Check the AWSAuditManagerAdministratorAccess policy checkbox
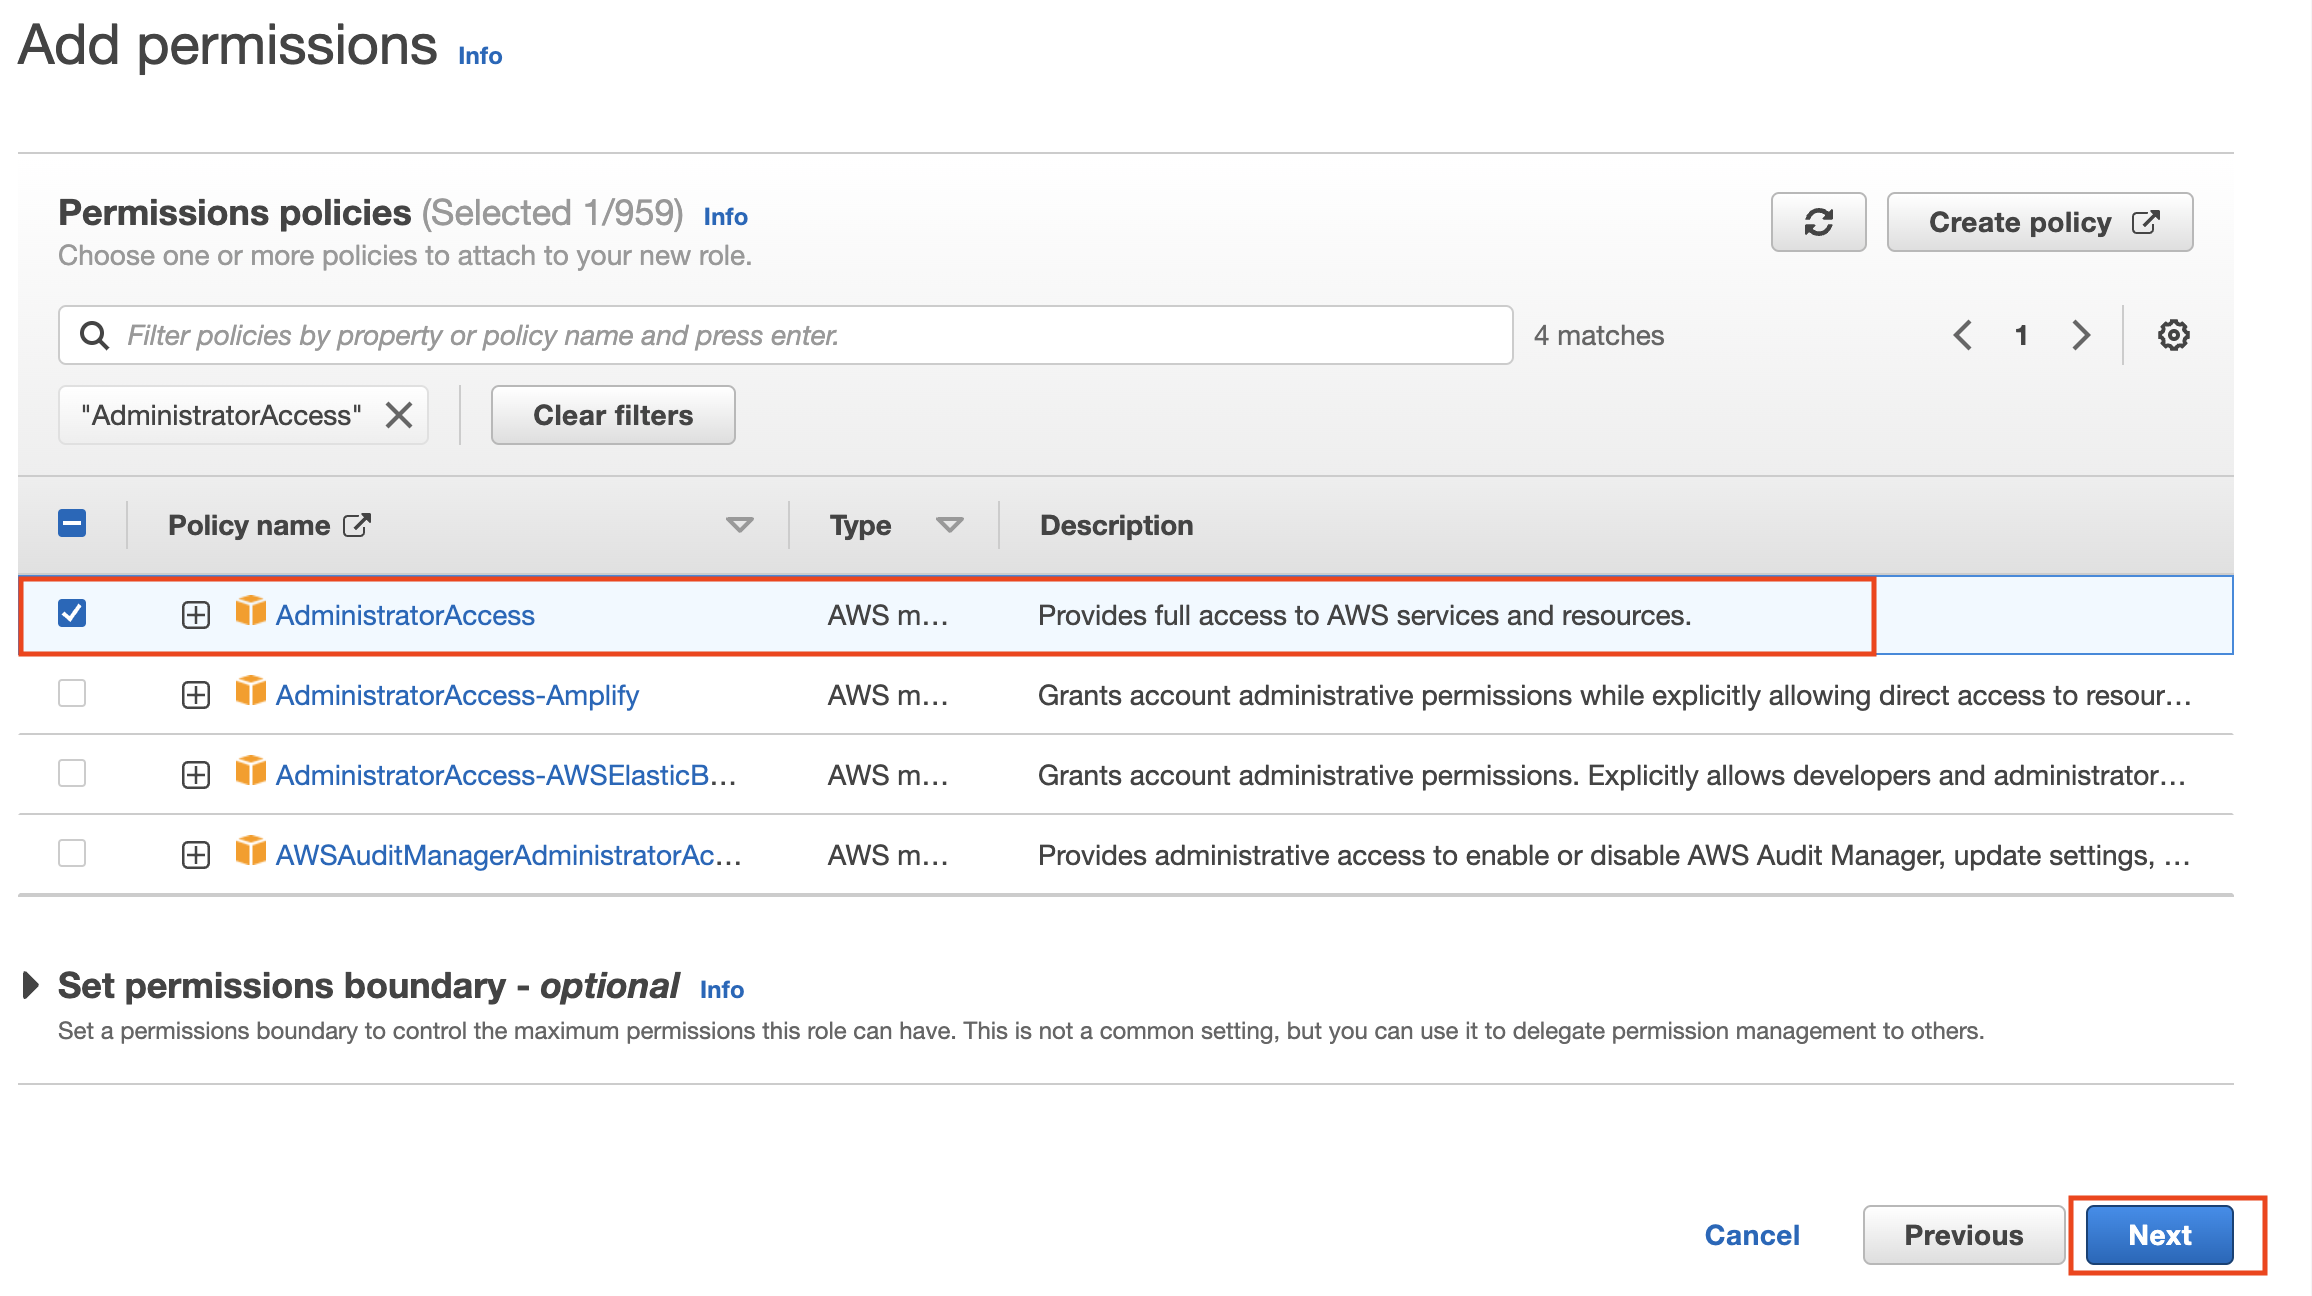 pos(72,853)
